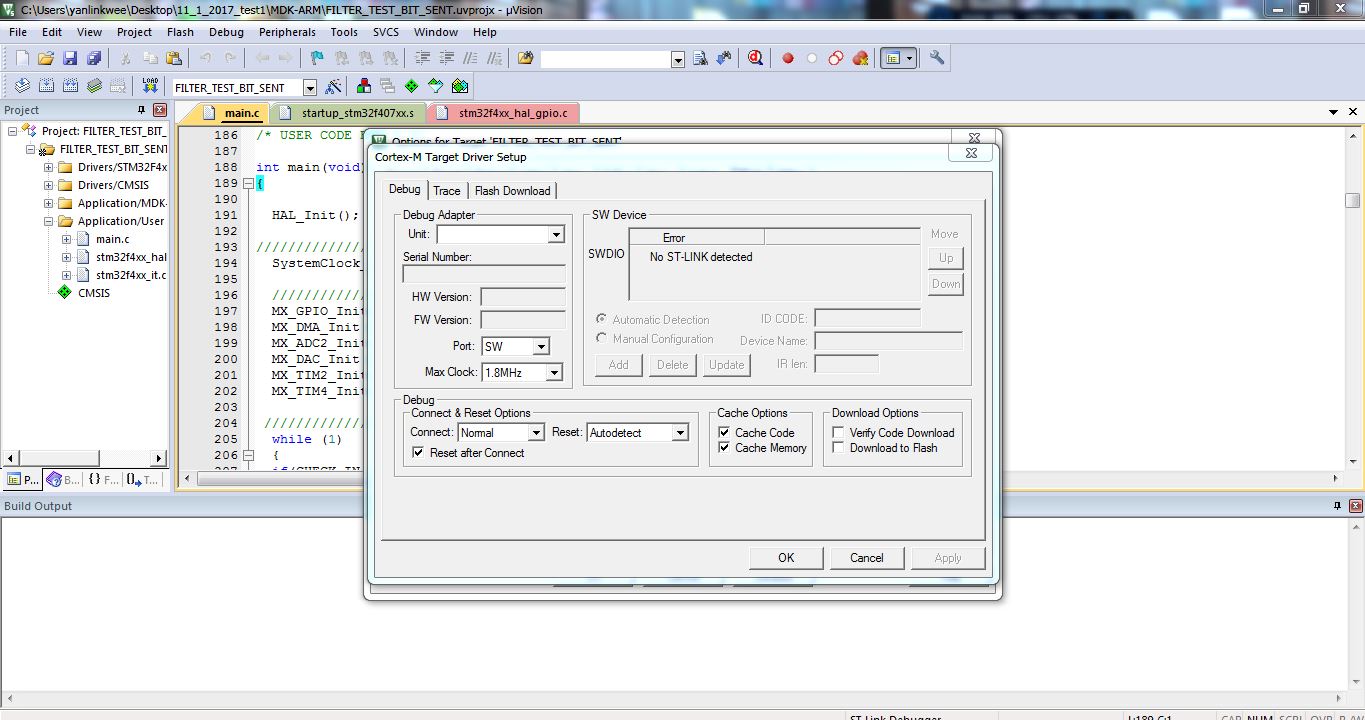The image size is (1365, 720).
Task: Click the Batch Build icon
Action: (94, 87)
